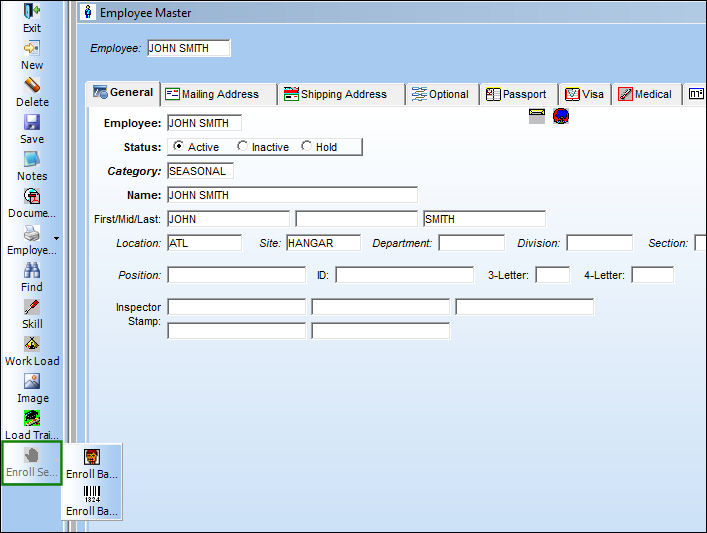
Task: Click the Division field
Action: click(x=600, y=243)
